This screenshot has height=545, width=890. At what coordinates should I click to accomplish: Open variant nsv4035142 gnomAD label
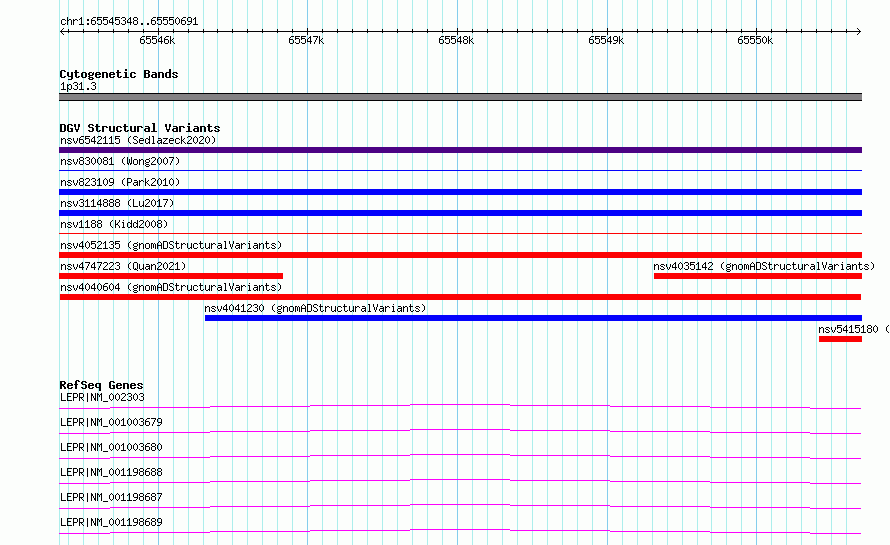[x=764, y=266]
